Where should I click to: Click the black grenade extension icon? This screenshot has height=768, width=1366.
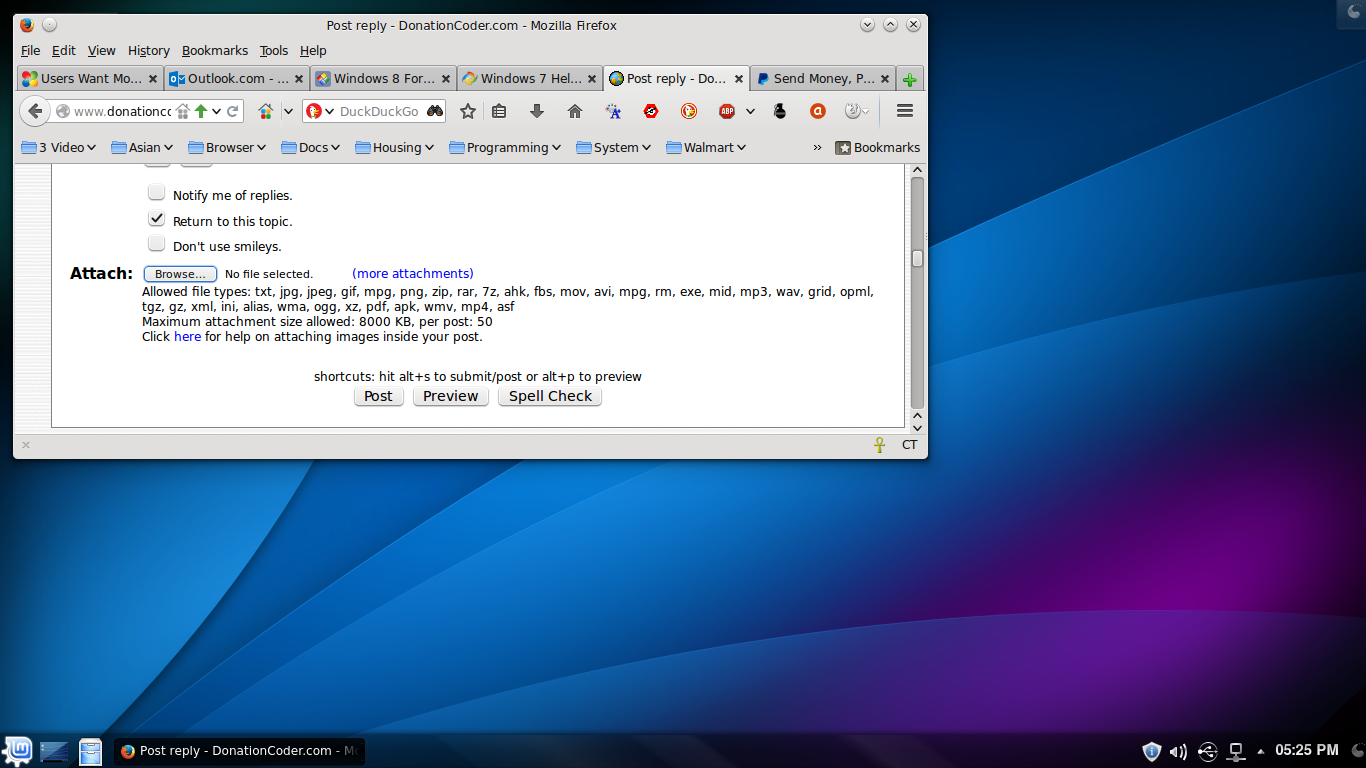pyautogui.click(x=780, y=111)
